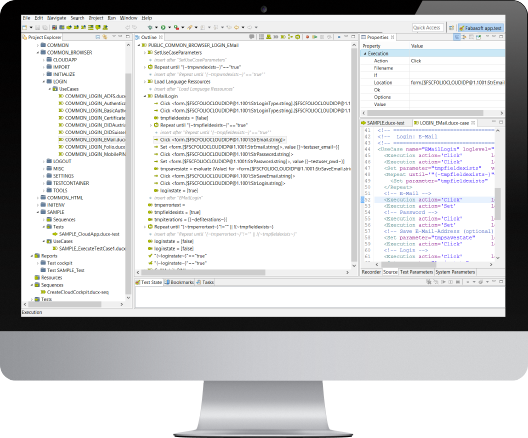Open the Window menu
528x438 pixels.
pyautogui.click(x=129, y=18)
